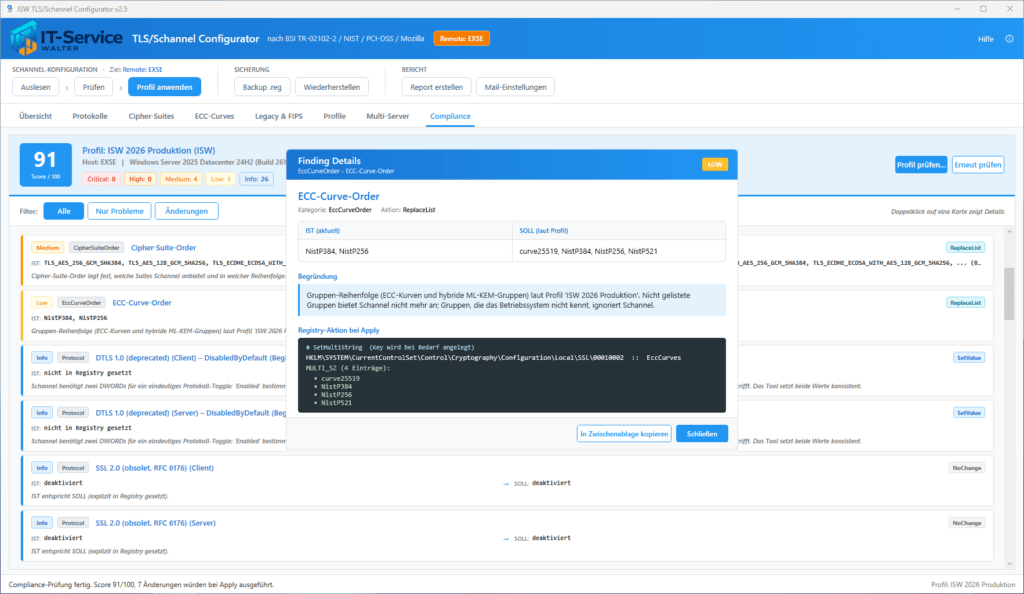Viewport: 1024px width, 594px height.
Task: Open the info icon next to Hilfe
Action: pos(1009,39)
